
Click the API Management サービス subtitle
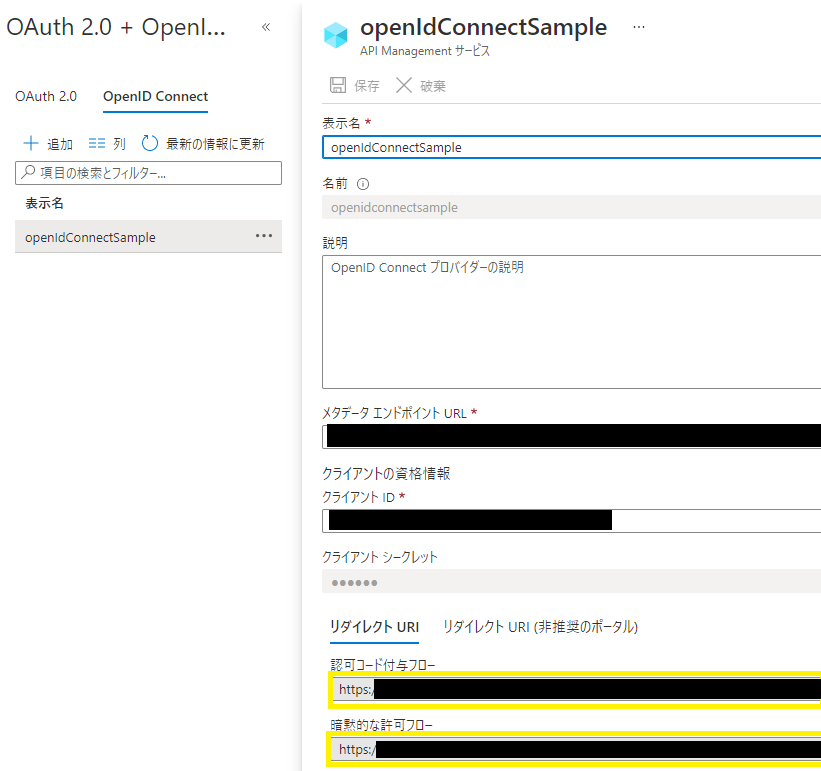click(425, 51)
